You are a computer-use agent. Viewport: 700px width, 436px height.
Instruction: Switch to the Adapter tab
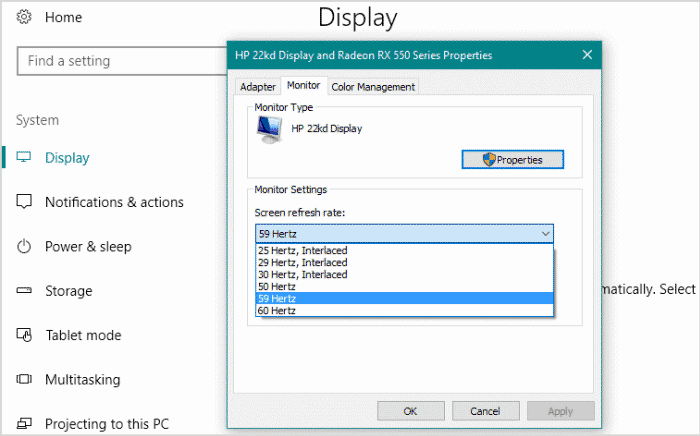[258, 87]
